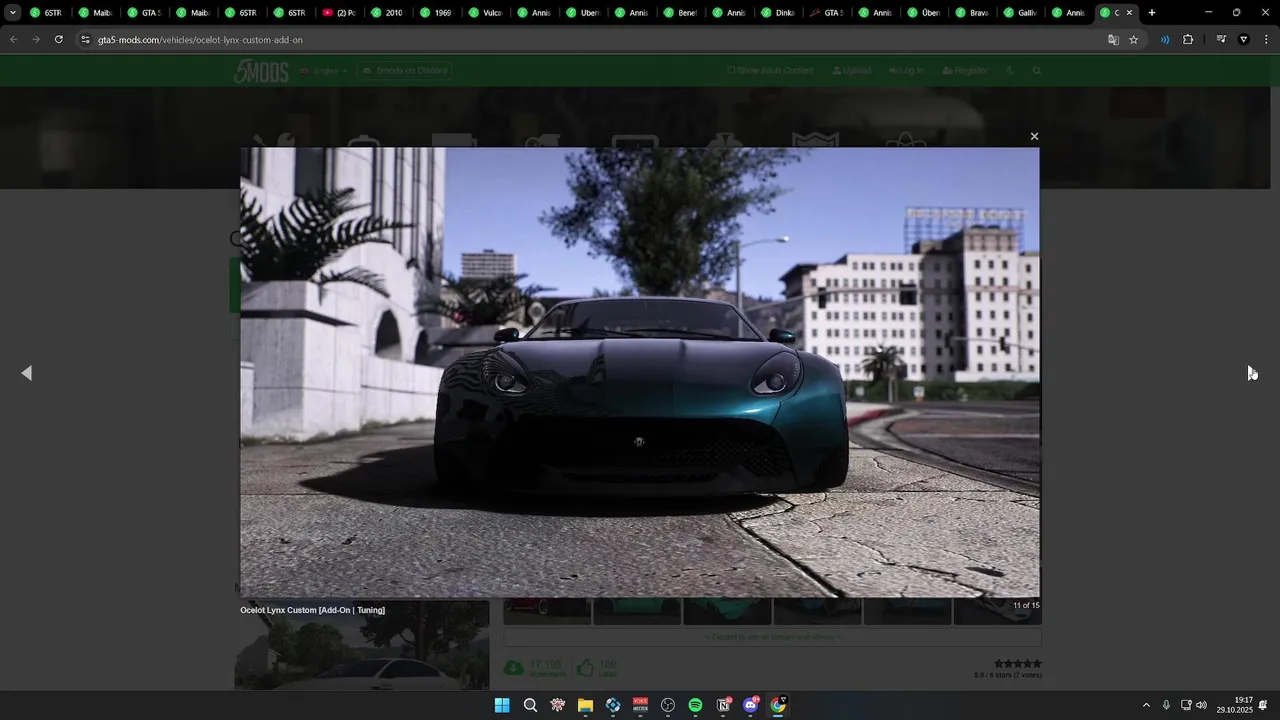Open Voicemeeter from taskbar
Viewport: 1280px width, 720px height.
(x=640, y=705)
